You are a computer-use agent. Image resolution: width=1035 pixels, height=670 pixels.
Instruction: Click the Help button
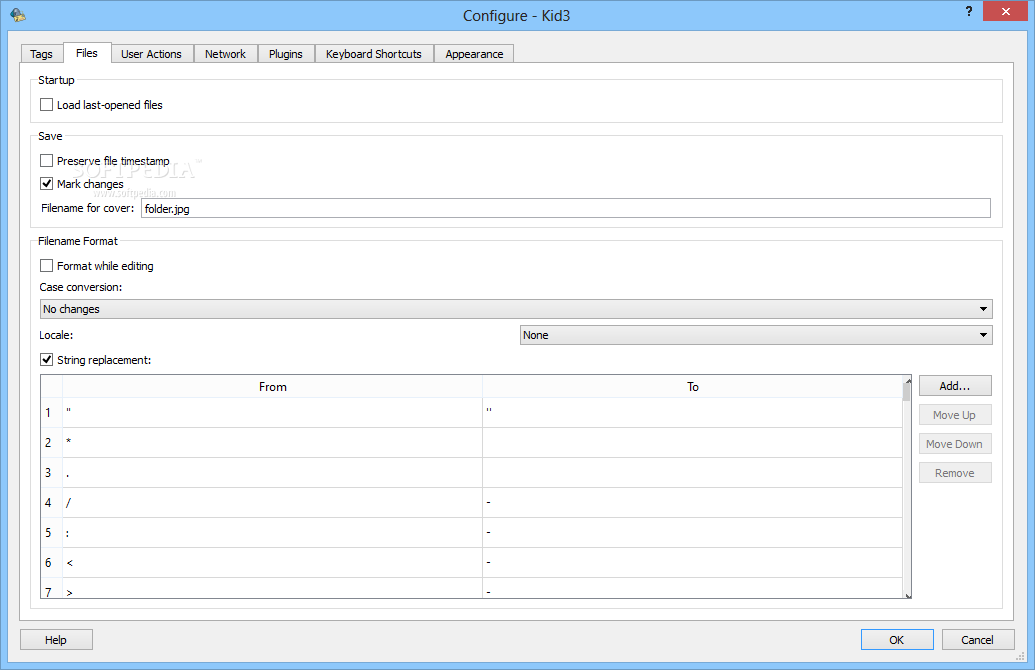click(56, 640)
